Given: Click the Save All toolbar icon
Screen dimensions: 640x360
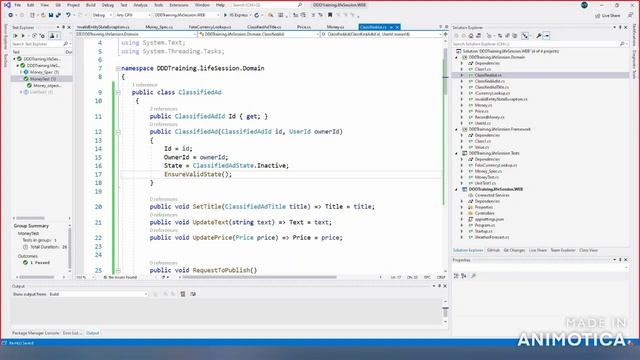Looking at the screenshot, I should pos(58,15).
